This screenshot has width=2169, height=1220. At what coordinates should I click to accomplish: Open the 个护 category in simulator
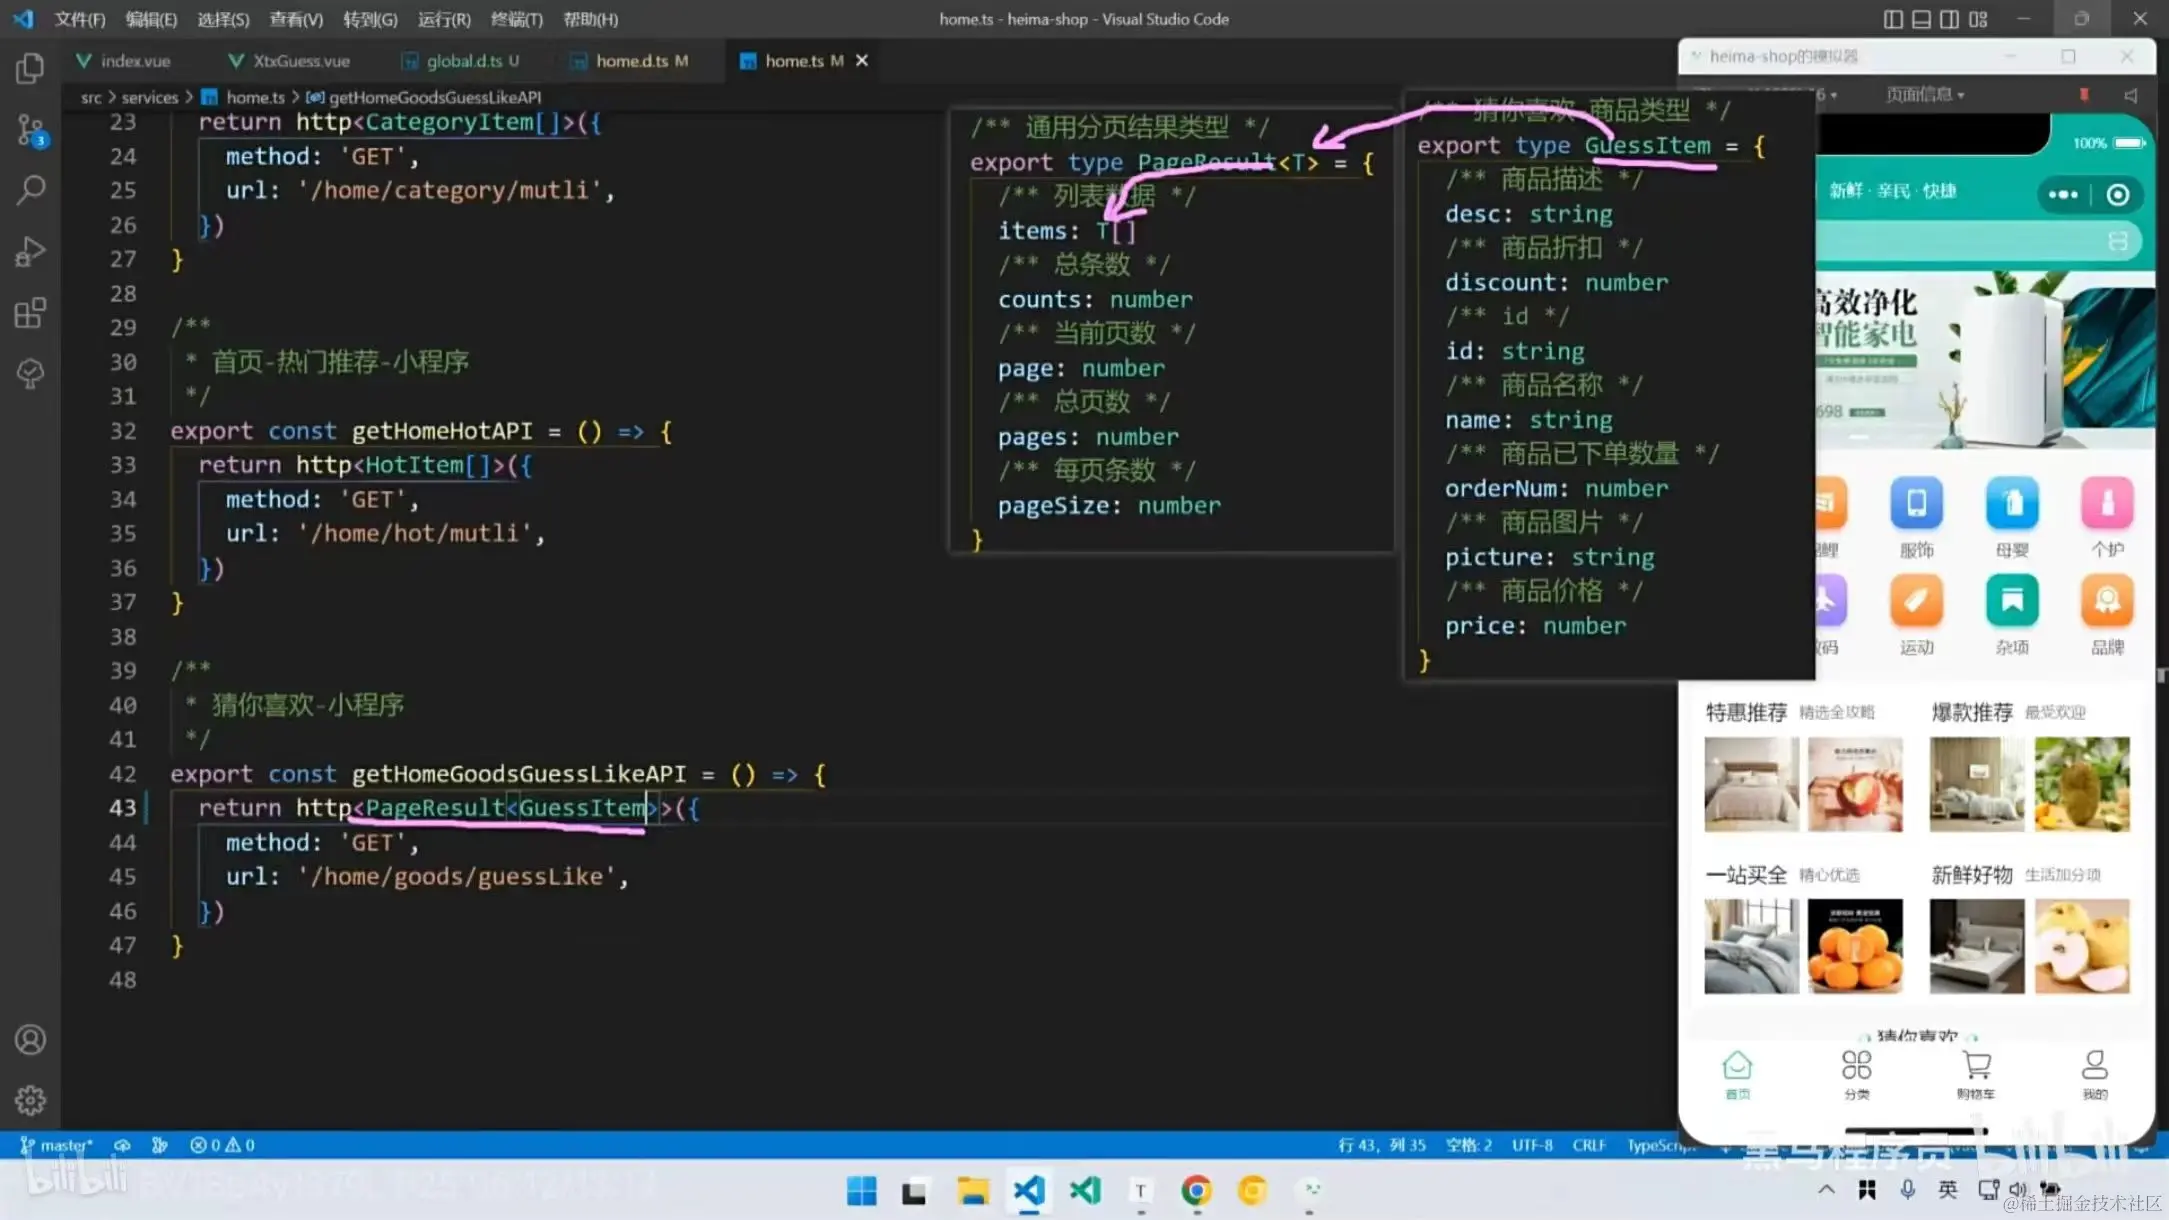coord(2107,517)
